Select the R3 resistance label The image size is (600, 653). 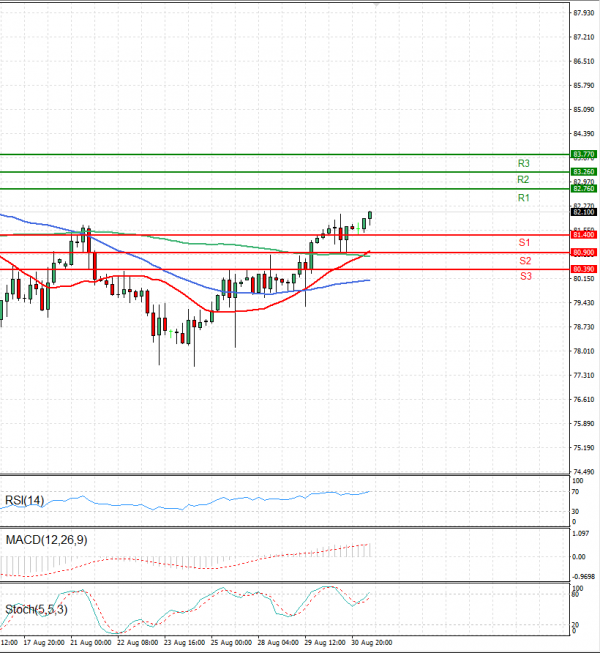click(523, 163)
